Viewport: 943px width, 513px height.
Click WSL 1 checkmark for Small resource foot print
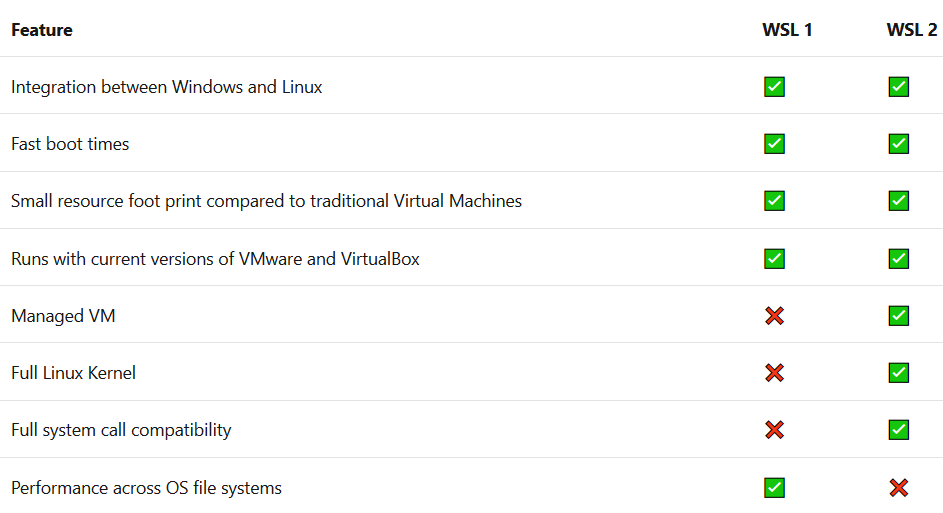coord(774,201)
